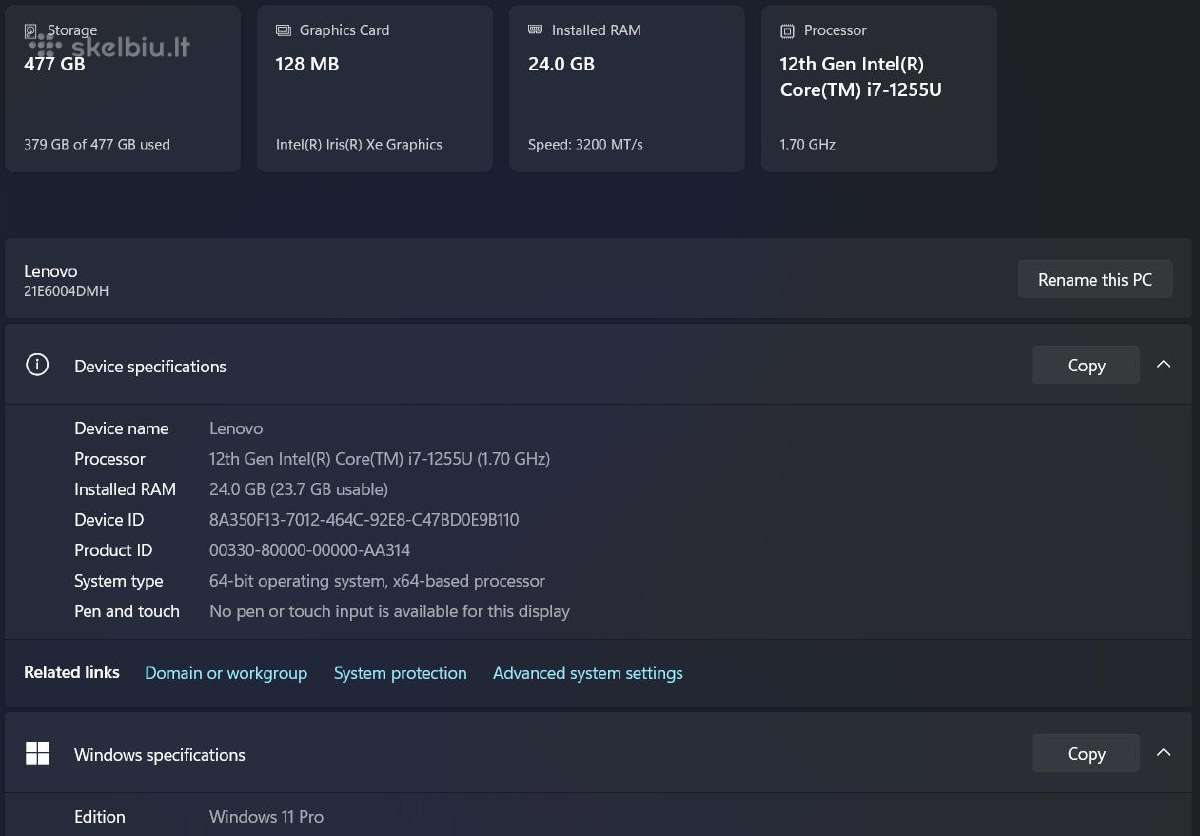Open the Processor i7-1255U card
Screen dimensions: 1200x836
click(879, 89)
